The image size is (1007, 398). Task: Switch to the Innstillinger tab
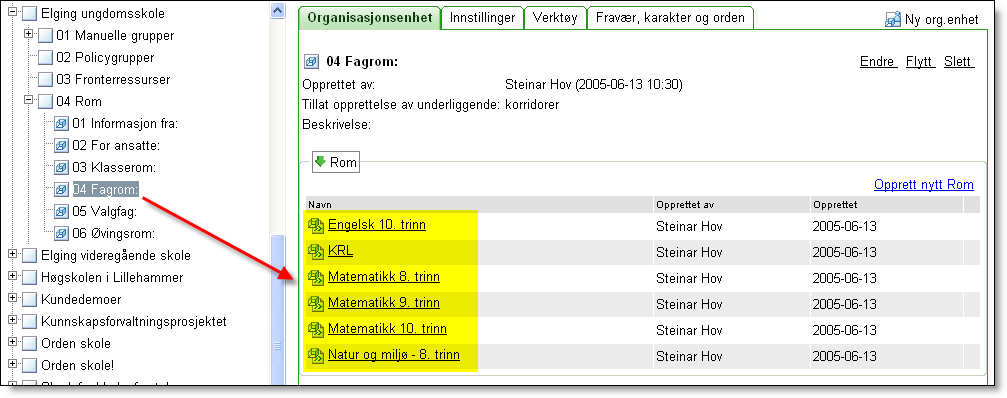pos(482,18)
